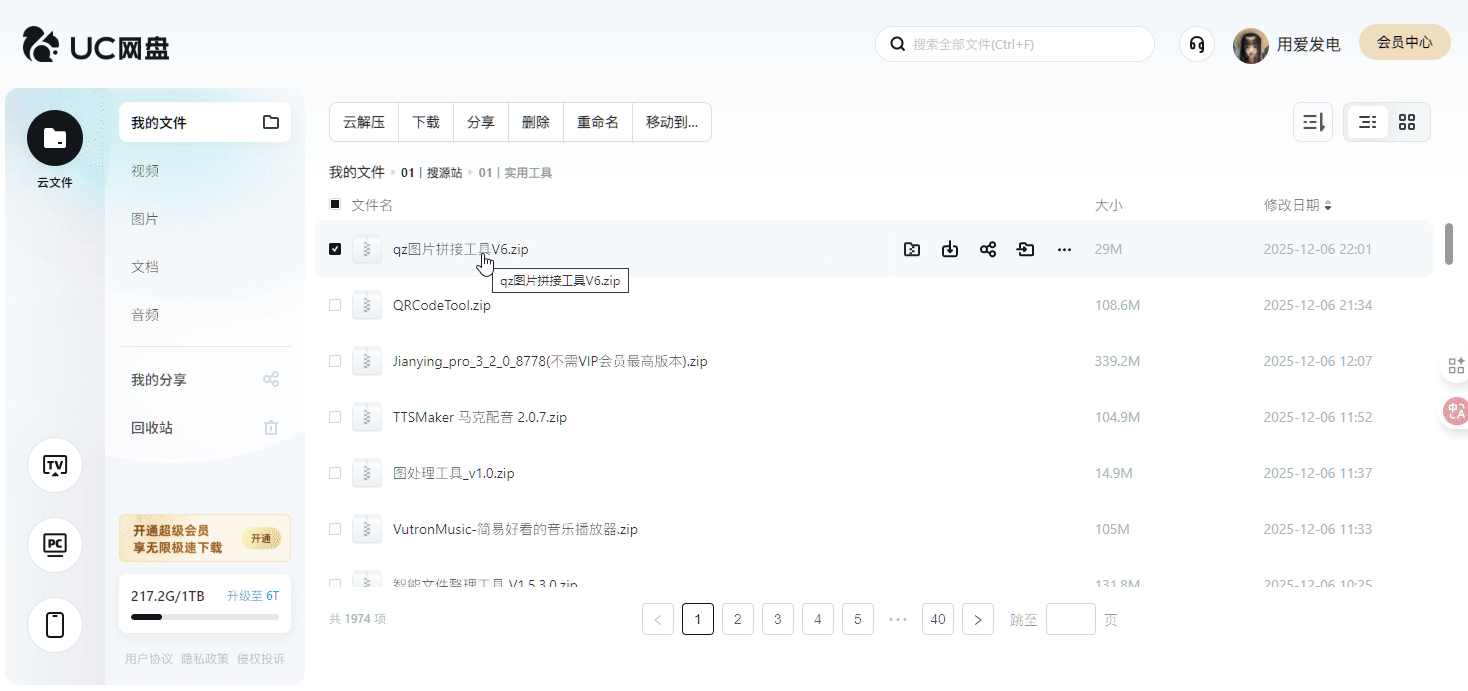
Task: Click zip icon of Jianying_pro row
Action: click(367, 361)
